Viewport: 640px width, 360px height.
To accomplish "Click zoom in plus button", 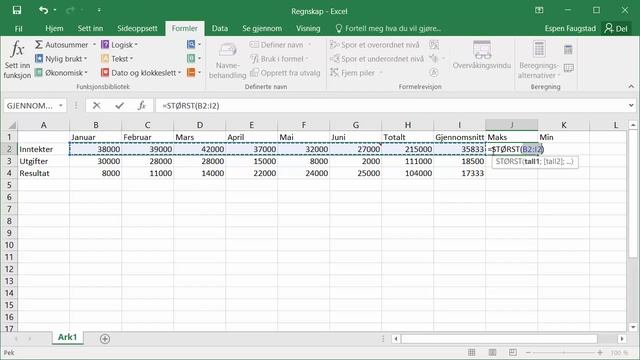I will click(600, 352).
